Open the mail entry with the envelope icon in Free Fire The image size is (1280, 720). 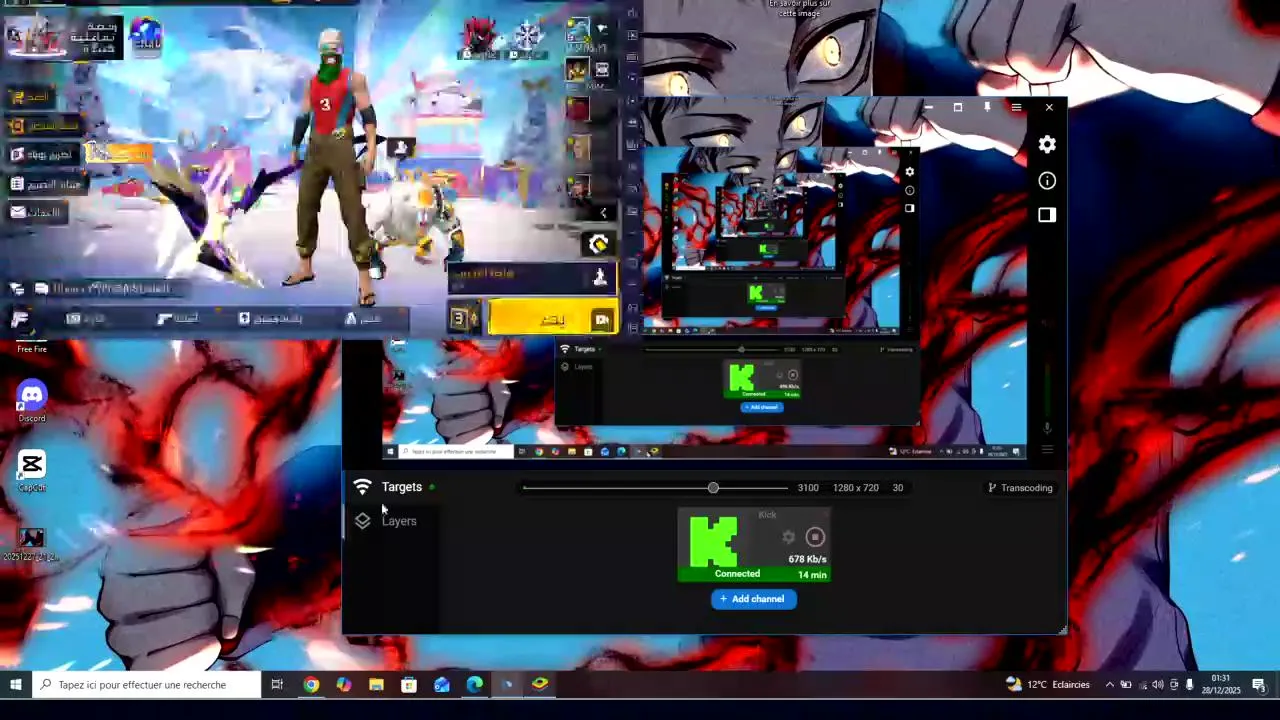pyautogui.click(x=36, y=212)
